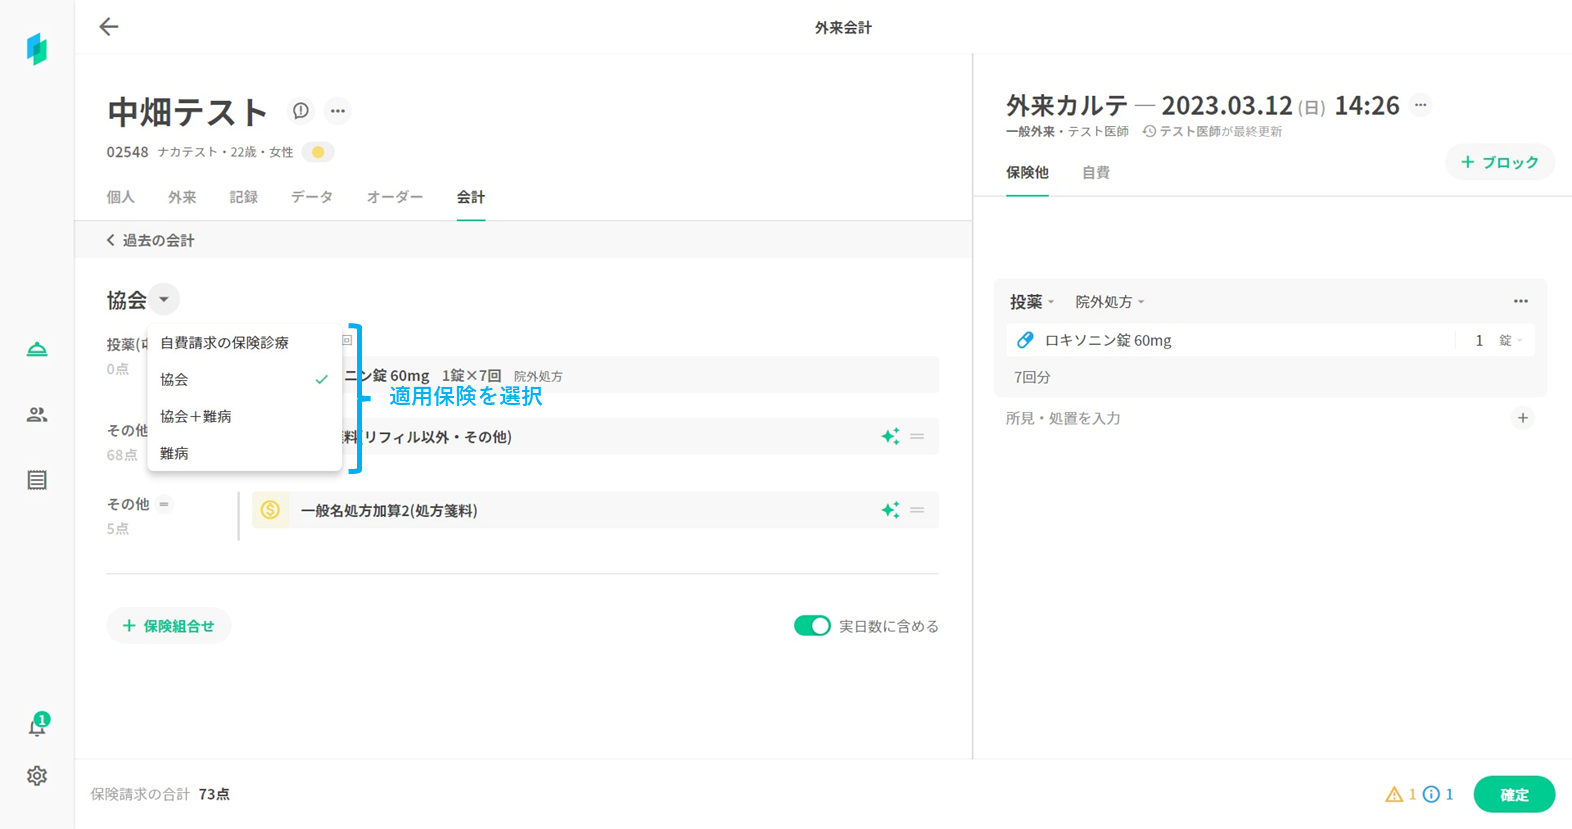
Task: Select 難病 from the insurance menu
Action: pyautogui.click(x=244, y=453)
